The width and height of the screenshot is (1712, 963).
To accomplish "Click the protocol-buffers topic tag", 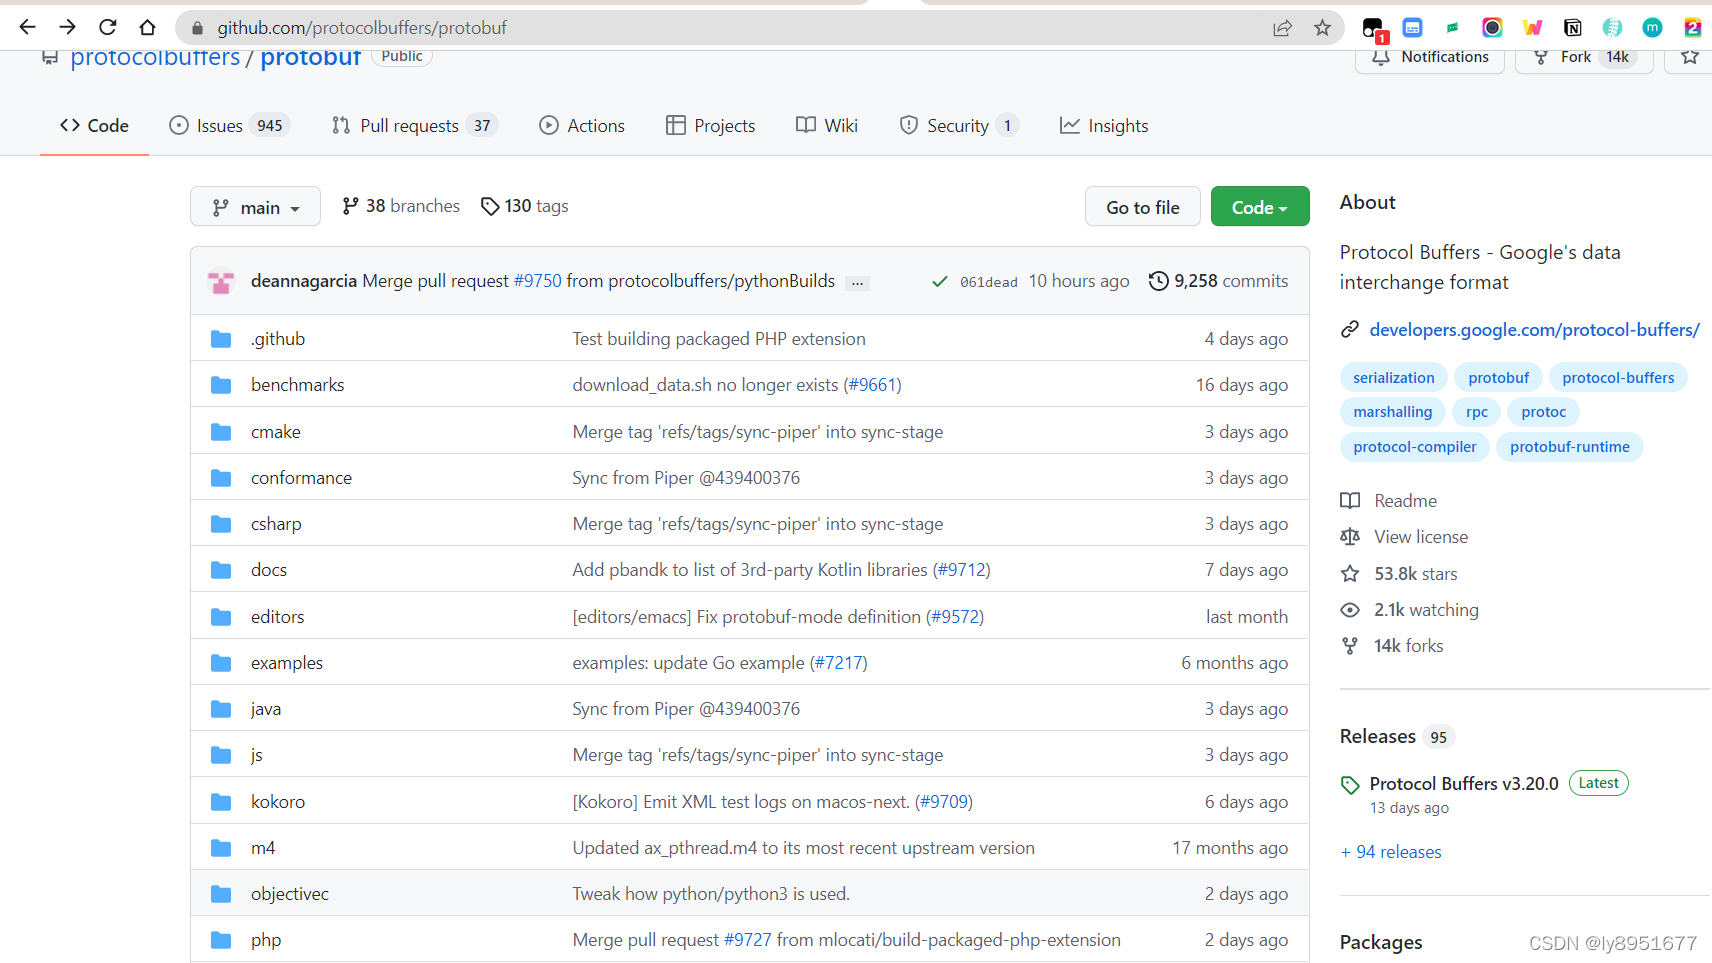I will tap(1618, 378).
